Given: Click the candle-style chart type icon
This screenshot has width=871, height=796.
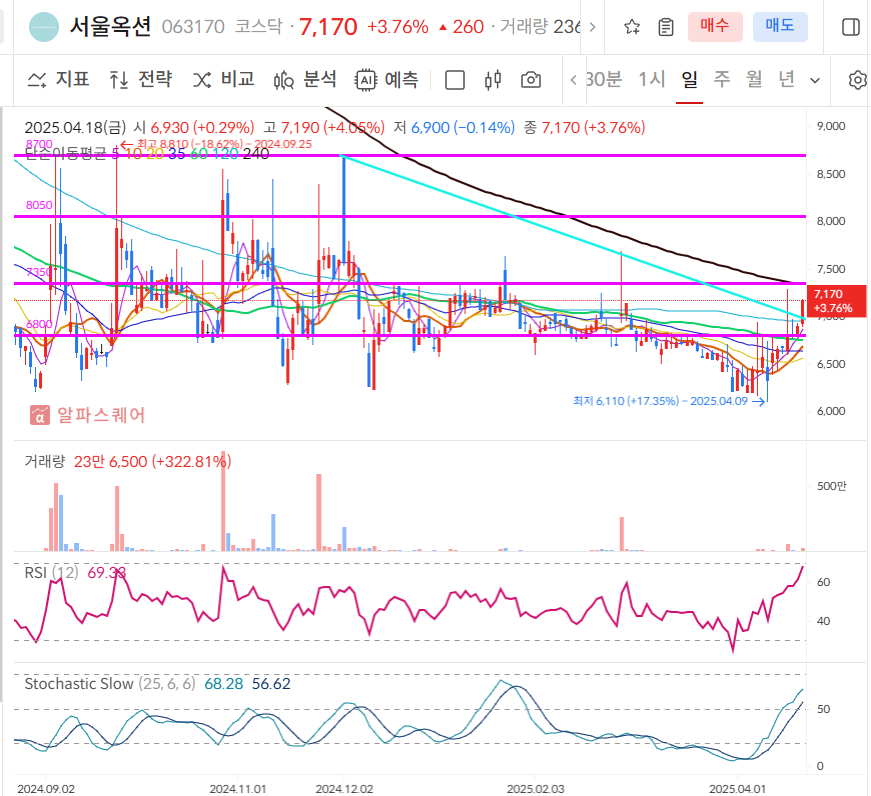Looking at the screenshot, I should [x=492, y=79].
